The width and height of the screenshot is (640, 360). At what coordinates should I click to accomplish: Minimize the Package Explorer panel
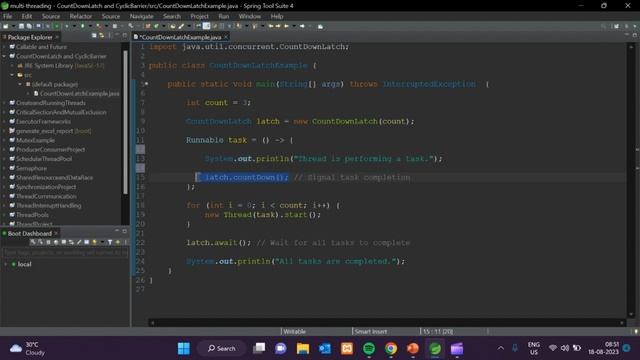(x=117, y=36)
